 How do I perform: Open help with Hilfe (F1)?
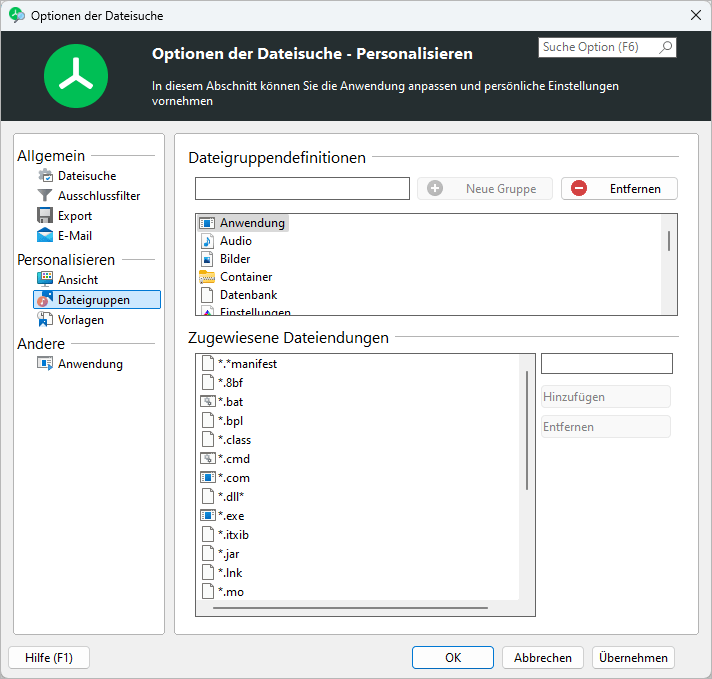tap(49, 658)
